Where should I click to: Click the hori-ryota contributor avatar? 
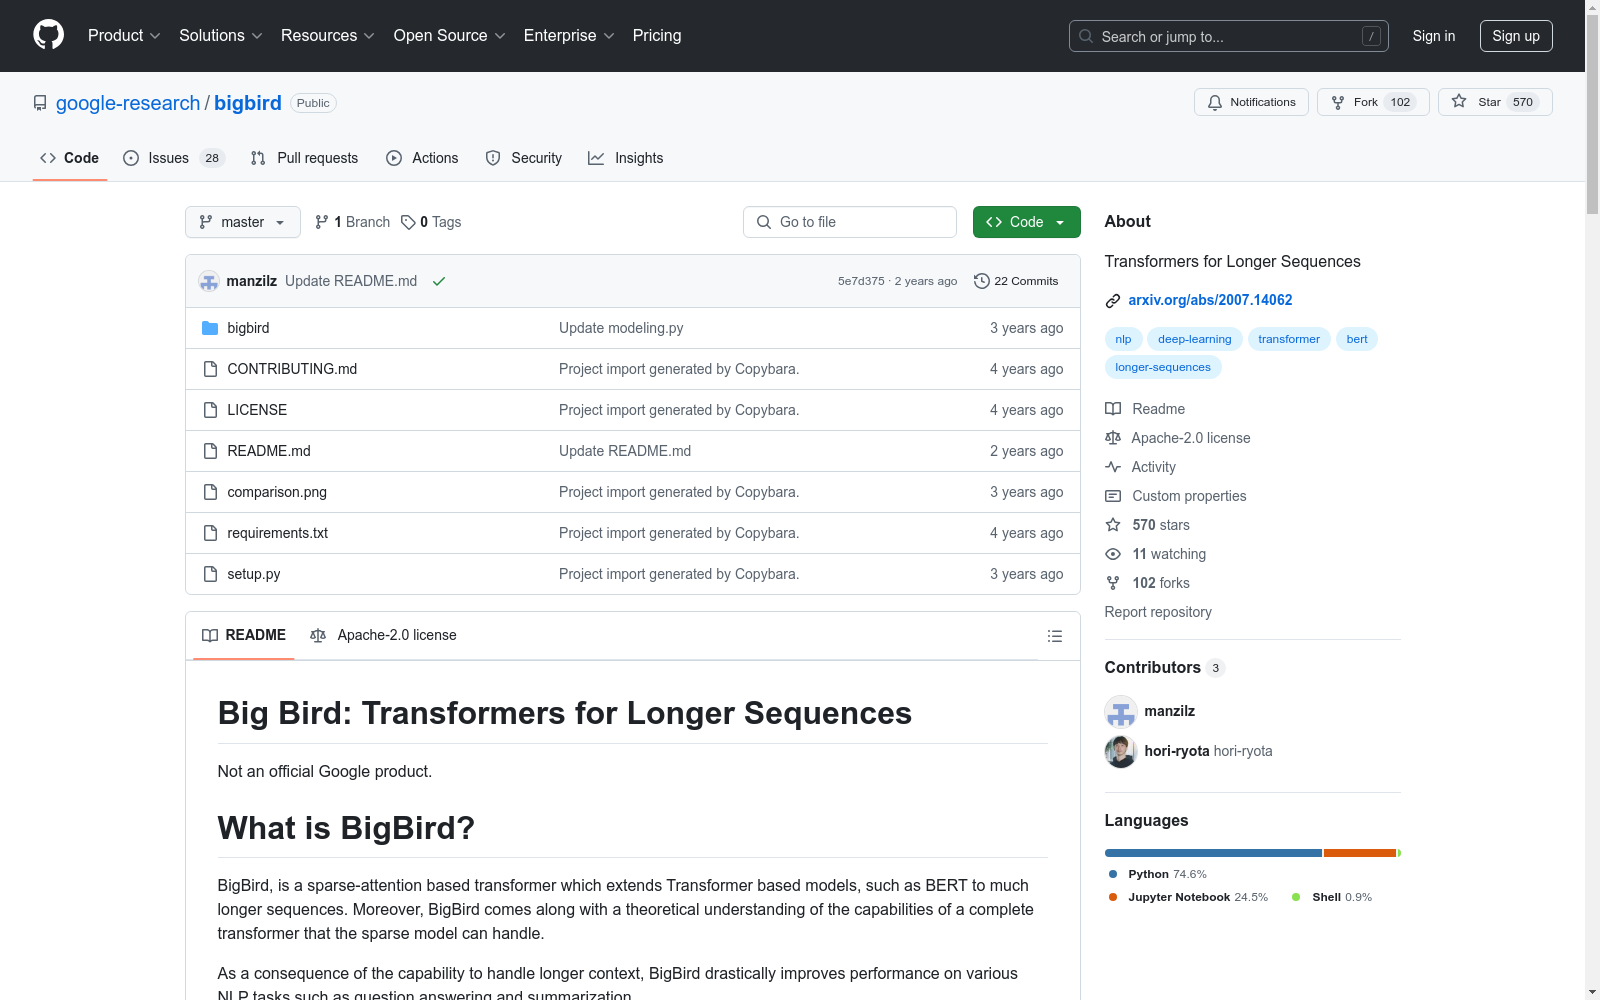coord(1121,751)
